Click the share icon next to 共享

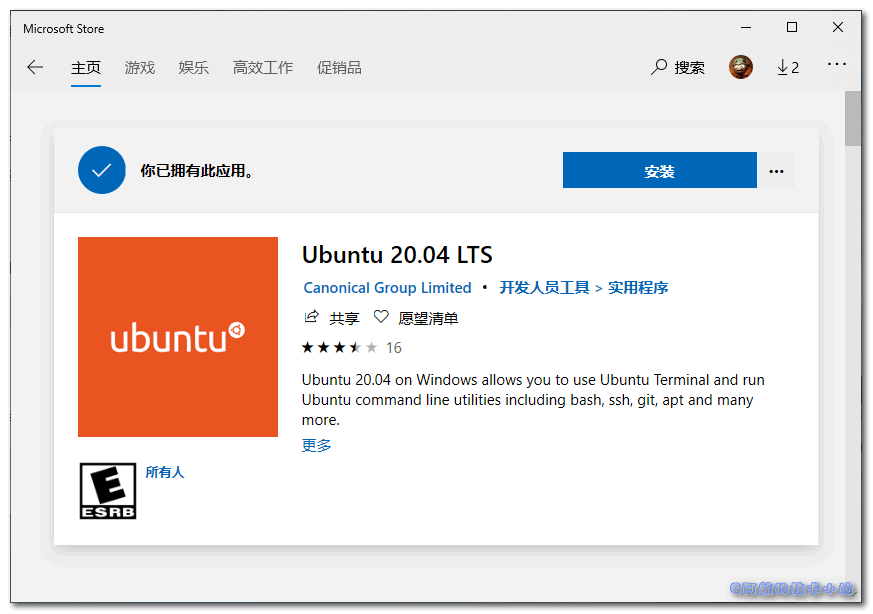pyautogui.click(x=311, y=317)
